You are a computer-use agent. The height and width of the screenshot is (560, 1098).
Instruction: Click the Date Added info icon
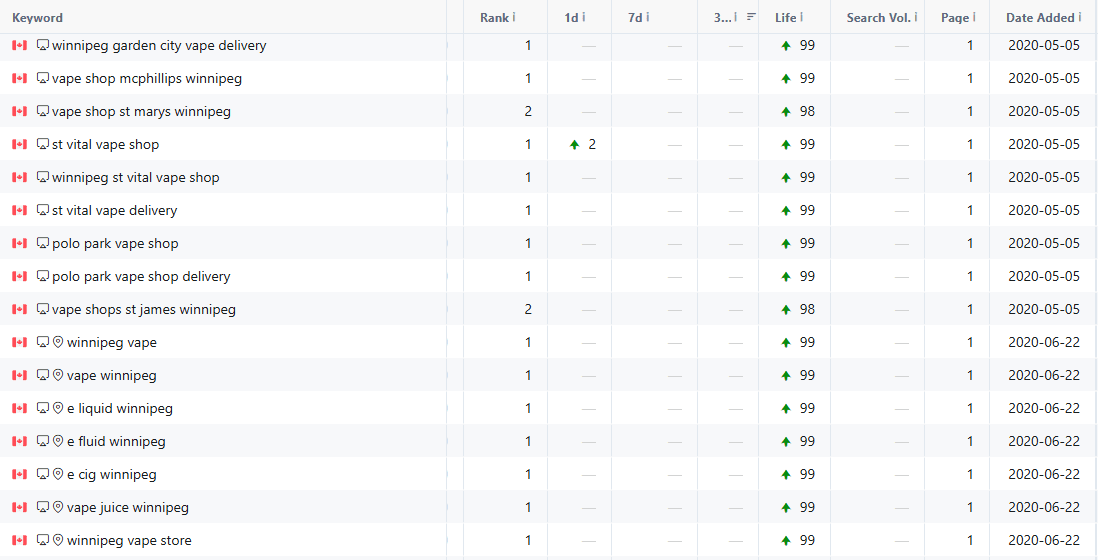(1079, 17)
